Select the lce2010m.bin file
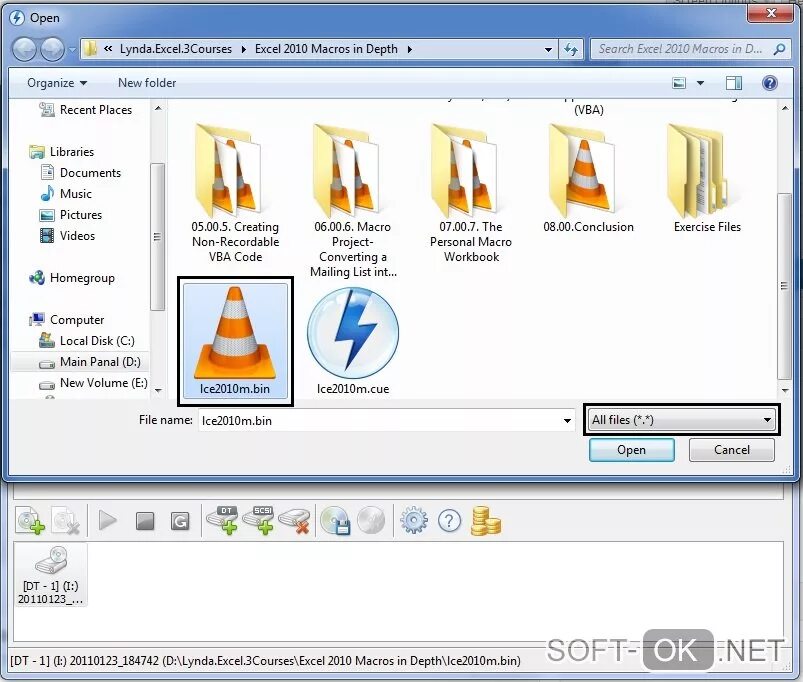Image resolution: width=803 pixels, height=682 pixels. [x=235, y=340]
